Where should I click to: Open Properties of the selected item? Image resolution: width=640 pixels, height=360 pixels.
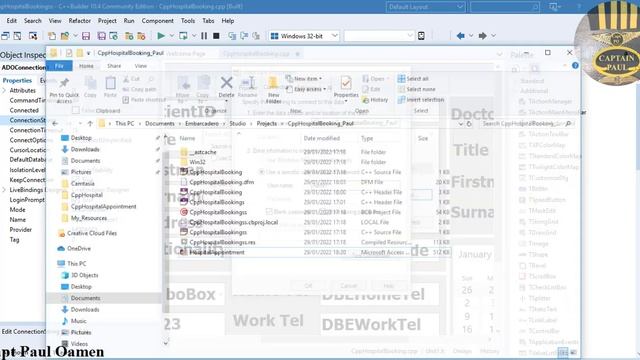pos(346,88)
